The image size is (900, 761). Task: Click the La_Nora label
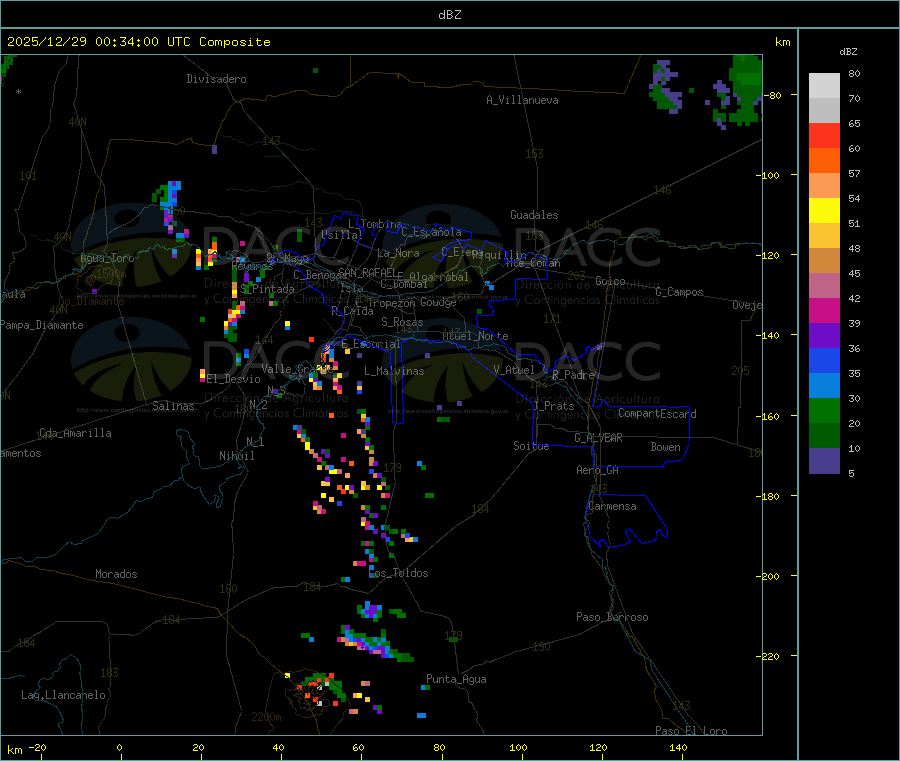(398, 253)
